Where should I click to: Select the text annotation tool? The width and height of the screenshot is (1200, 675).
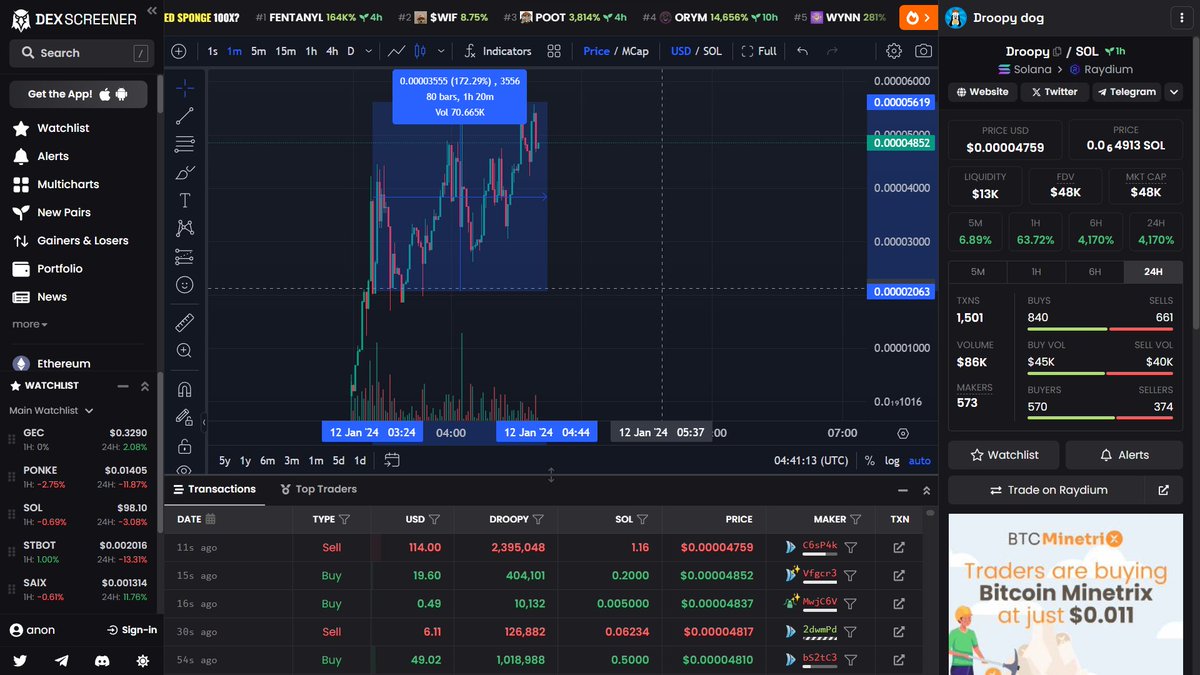pyautogui.click(x=185, y=200)
